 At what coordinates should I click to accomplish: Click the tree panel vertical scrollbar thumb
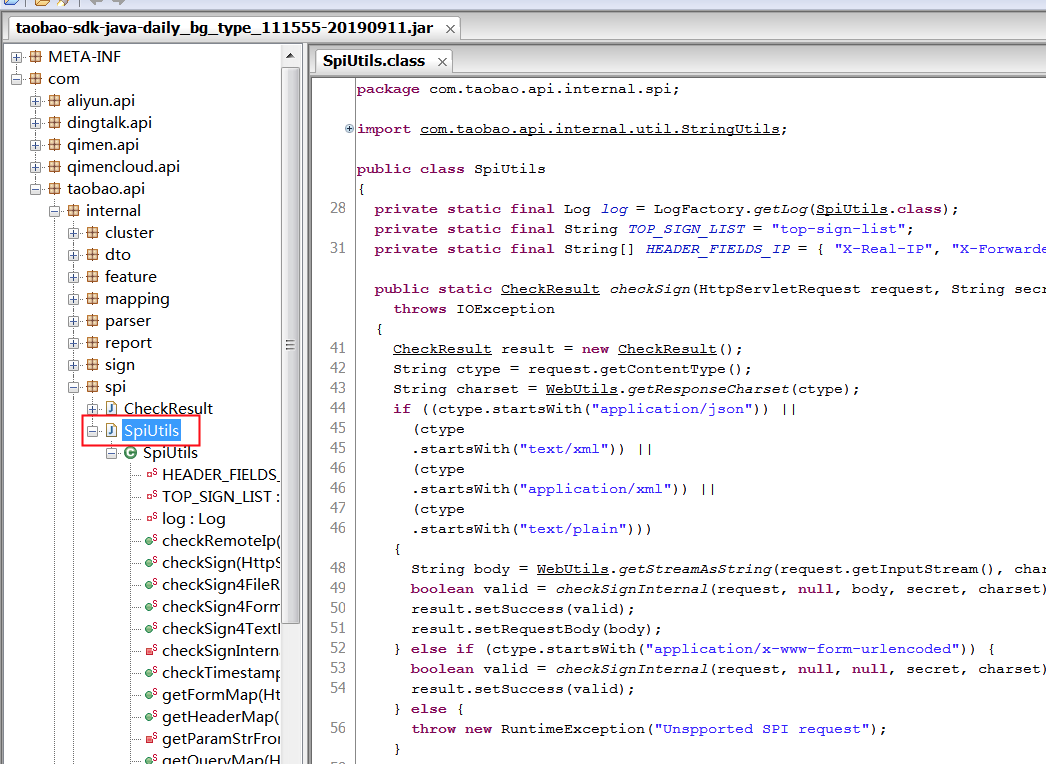[x=290, y=345]
